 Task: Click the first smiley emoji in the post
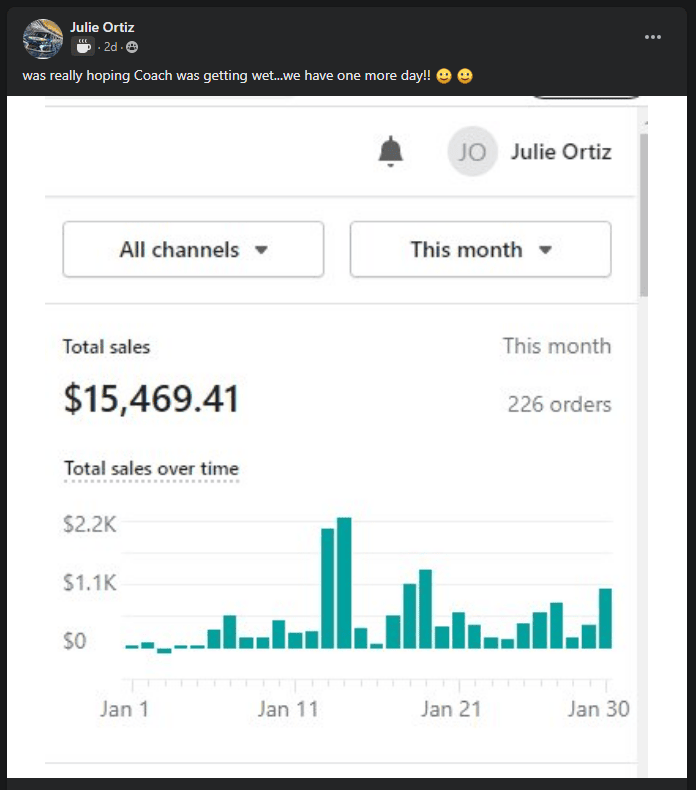point(444,77)
